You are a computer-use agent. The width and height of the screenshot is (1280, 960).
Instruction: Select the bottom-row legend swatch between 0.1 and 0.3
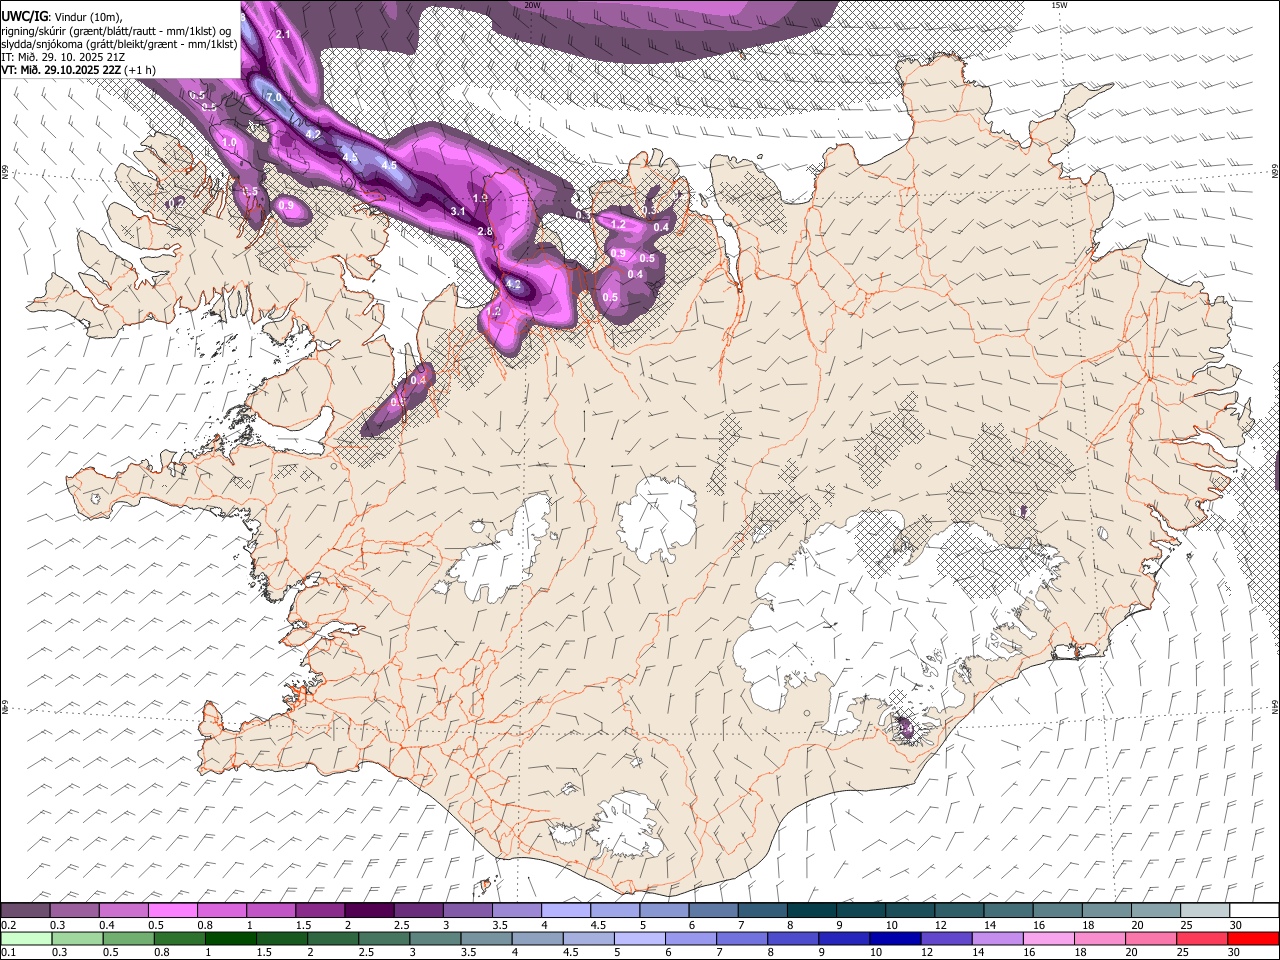coord(26,939)
